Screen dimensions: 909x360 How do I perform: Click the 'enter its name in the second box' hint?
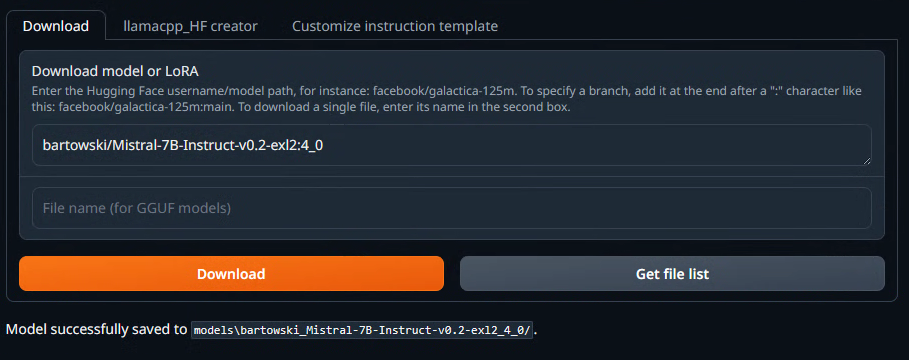479,107
